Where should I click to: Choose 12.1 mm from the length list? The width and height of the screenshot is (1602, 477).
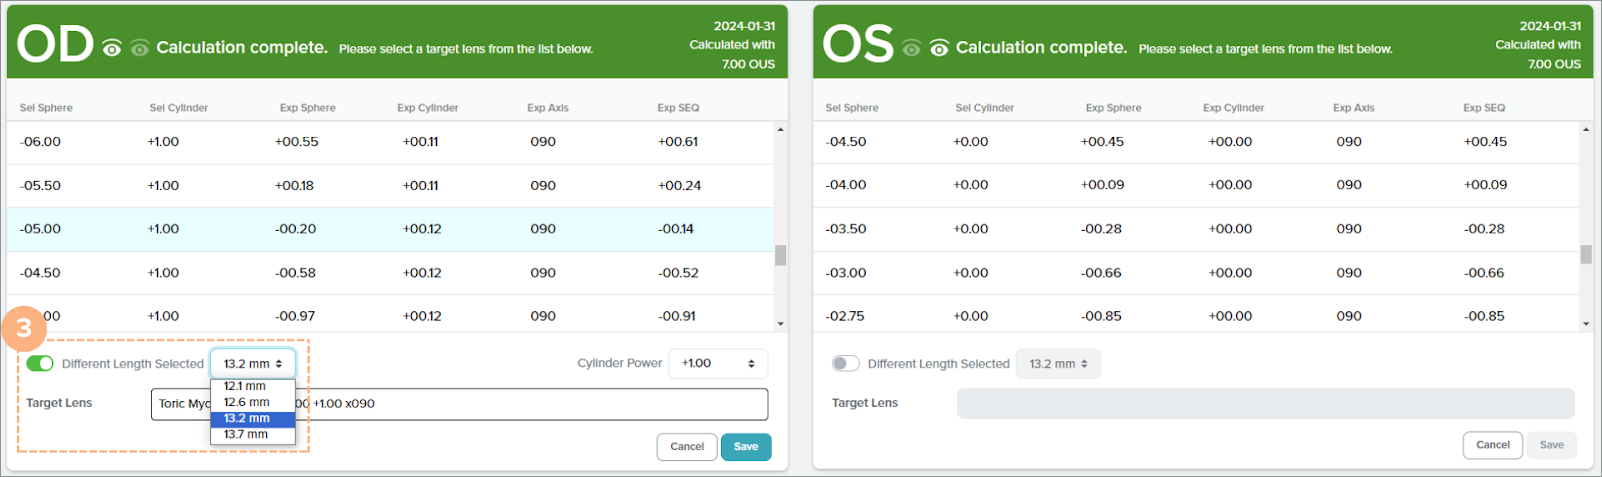(246, 386)
